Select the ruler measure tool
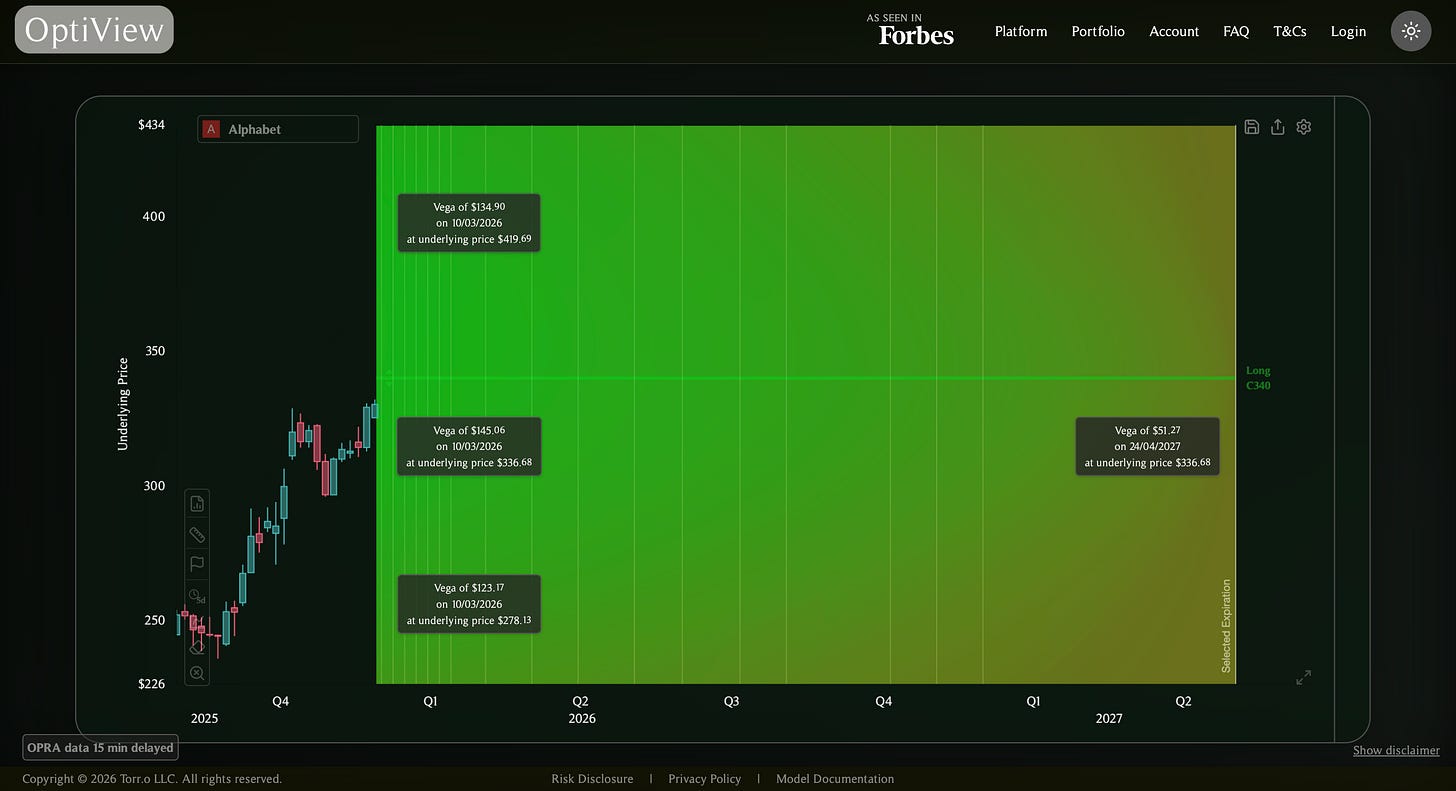The height and width of the screenshot is (791, 1456). [197, 535]
